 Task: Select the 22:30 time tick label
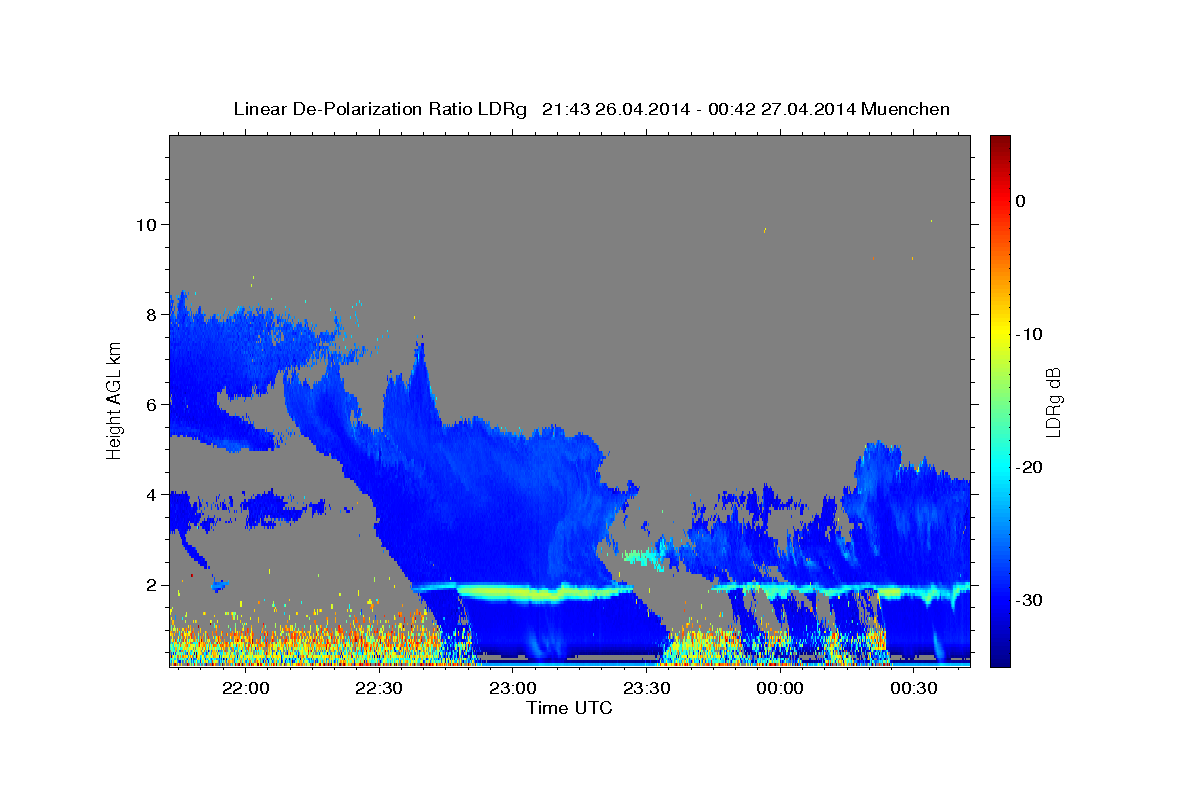(x=379, y=688)
